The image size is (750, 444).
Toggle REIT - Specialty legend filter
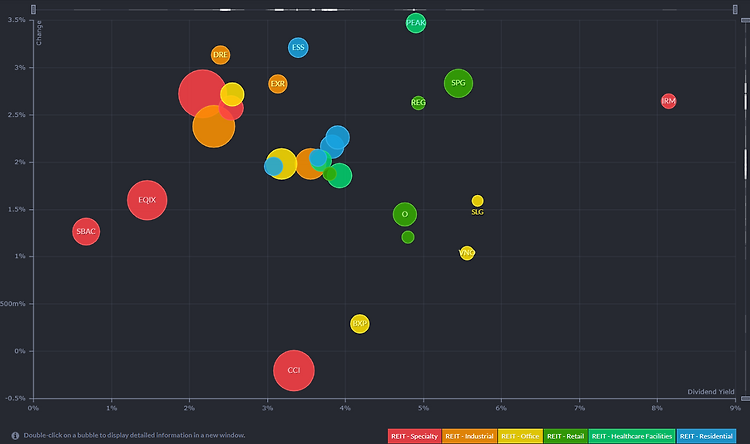(414, 436)
